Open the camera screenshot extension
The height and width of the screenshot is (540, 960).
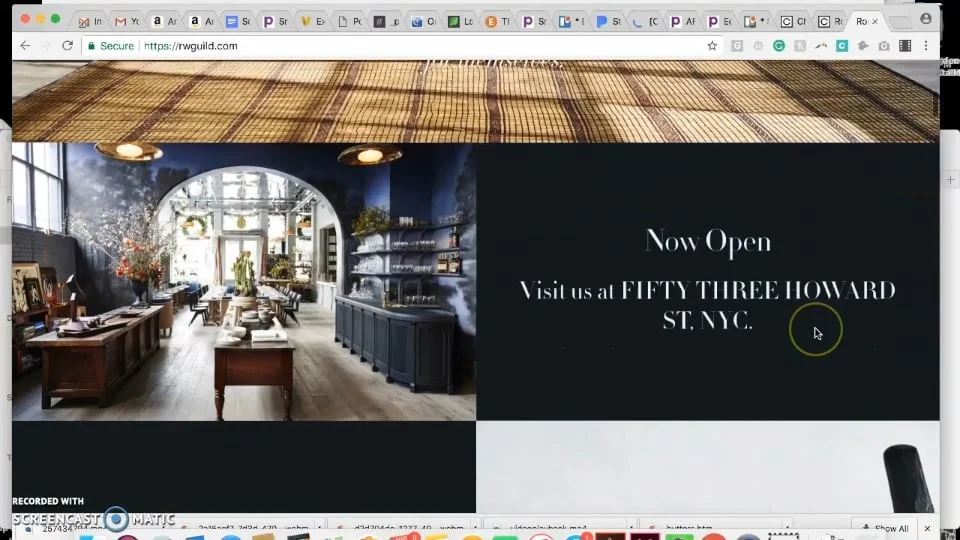coord(884,46)
